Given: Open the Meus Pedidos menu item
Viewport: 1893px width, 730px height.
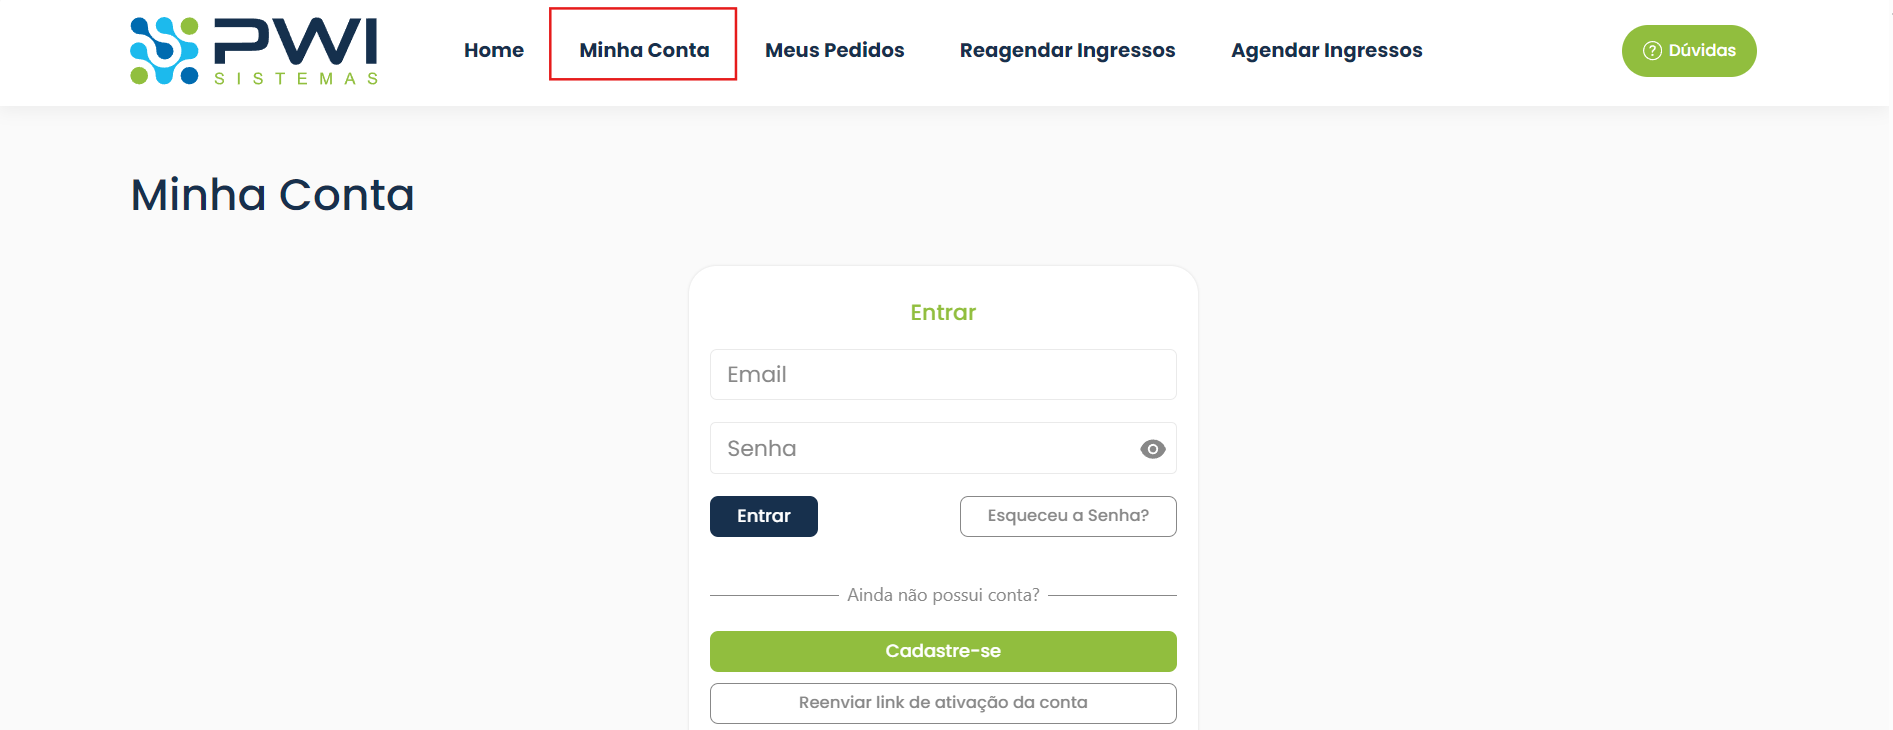Looking at the screenshot, I should click(x=834, y=51).
